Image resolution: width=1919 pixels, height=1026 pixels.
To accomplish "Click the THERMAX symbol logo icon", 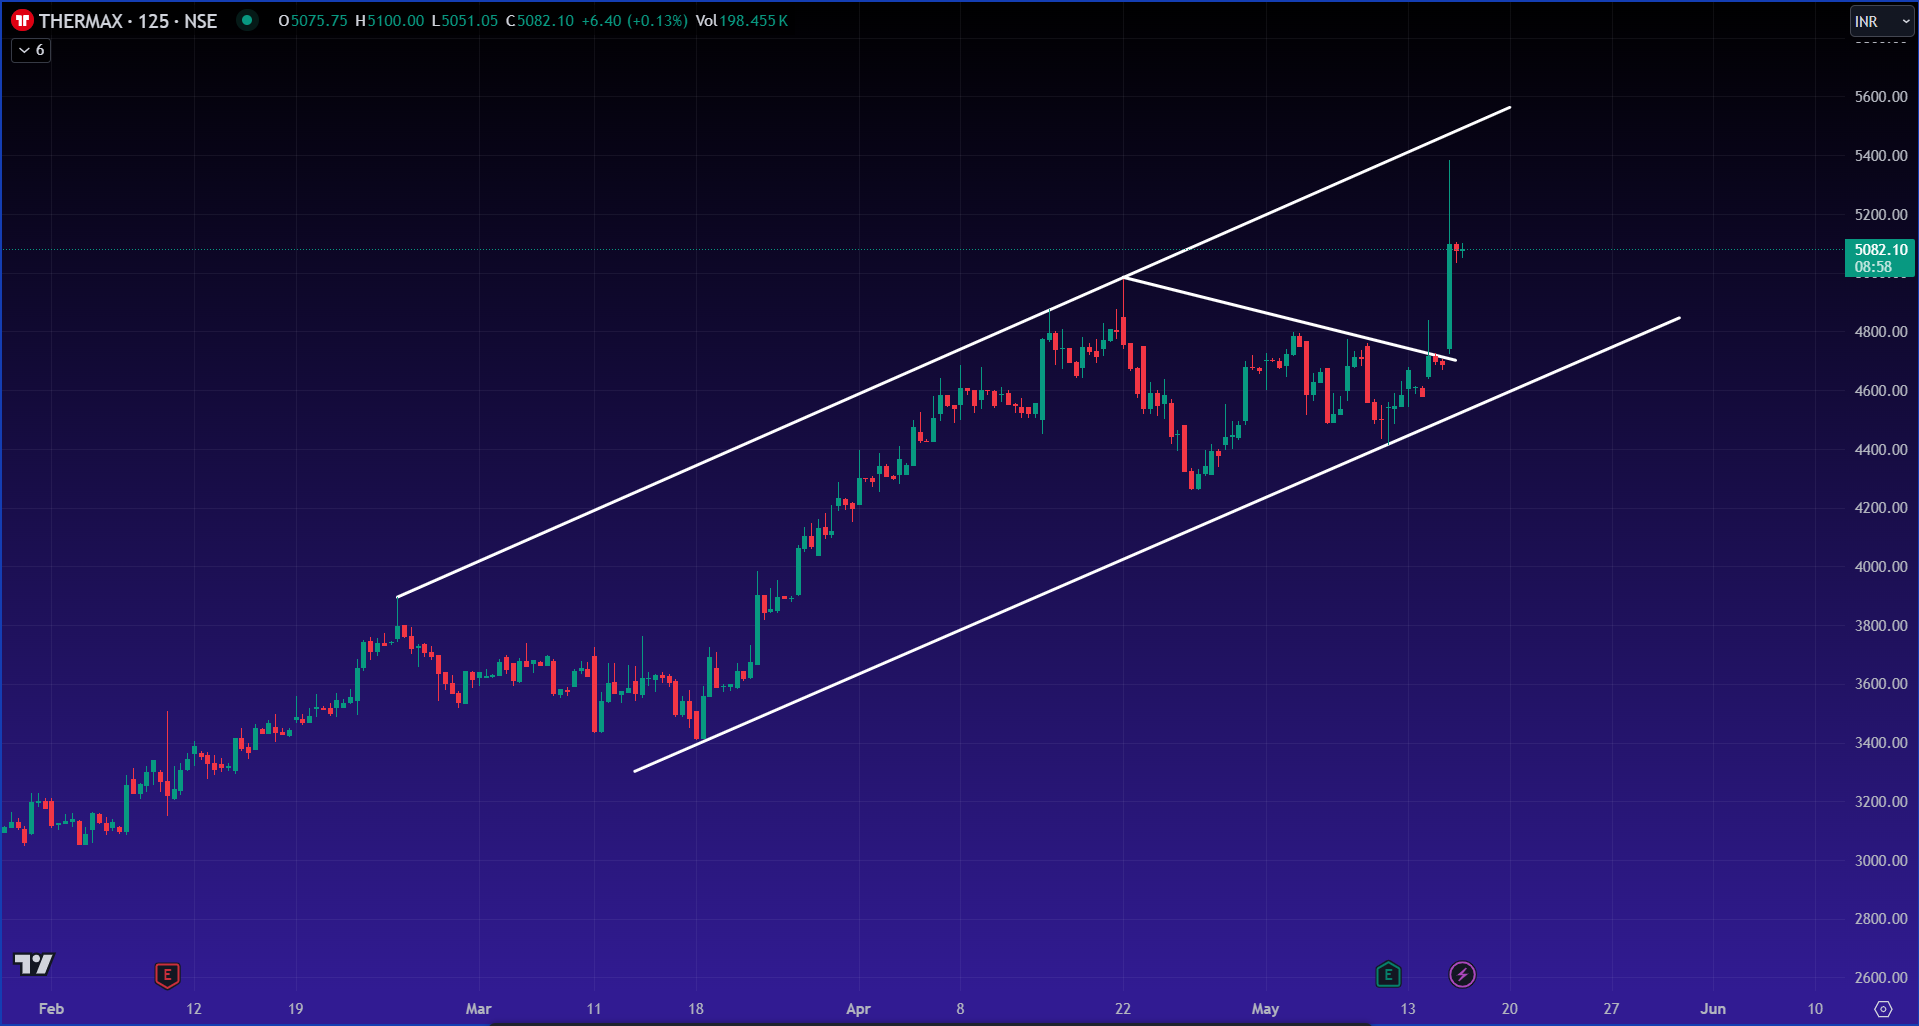I will point(22,20).
